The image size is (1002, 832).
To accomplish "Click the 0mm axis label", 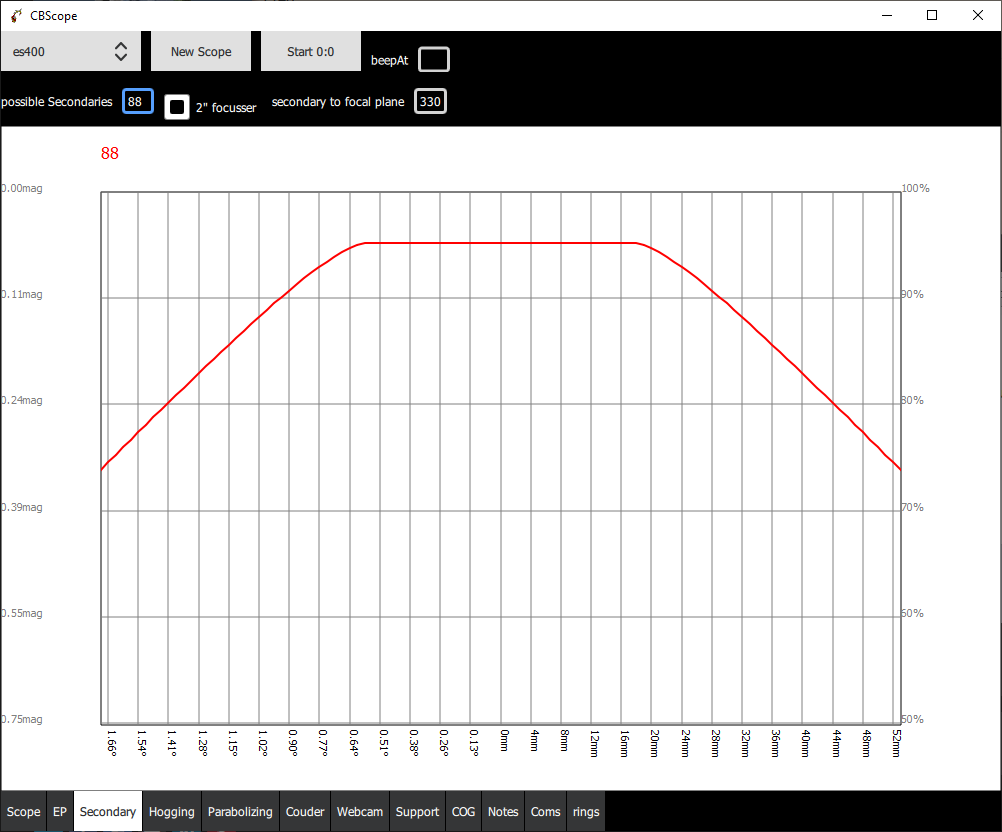I will [x=504, y=741].
